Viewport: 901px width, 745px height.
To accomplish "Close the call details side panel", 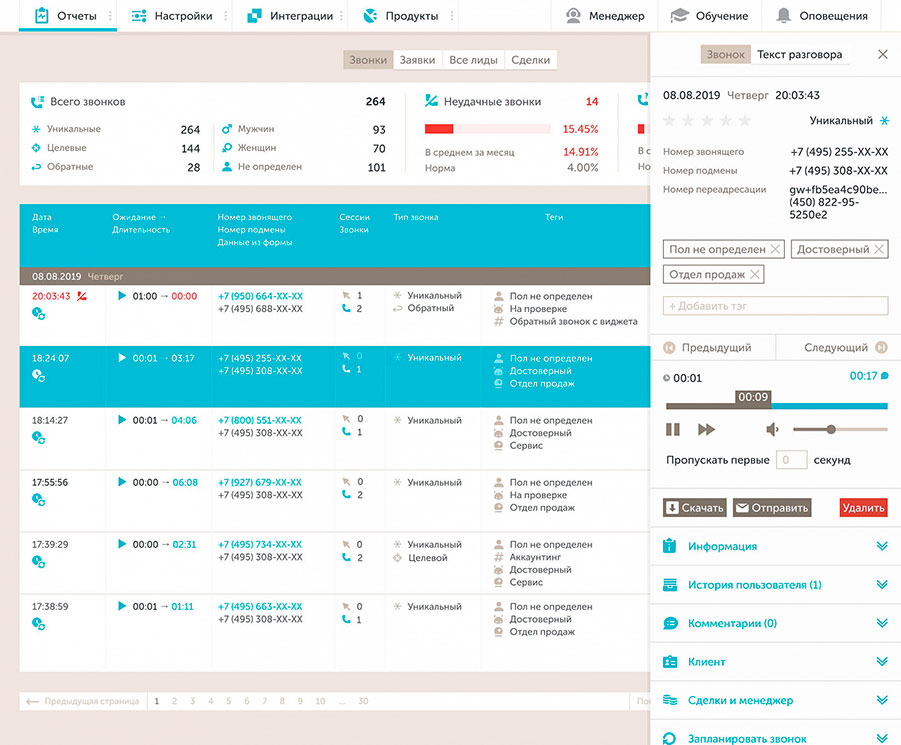I will [x=882, y=55].
